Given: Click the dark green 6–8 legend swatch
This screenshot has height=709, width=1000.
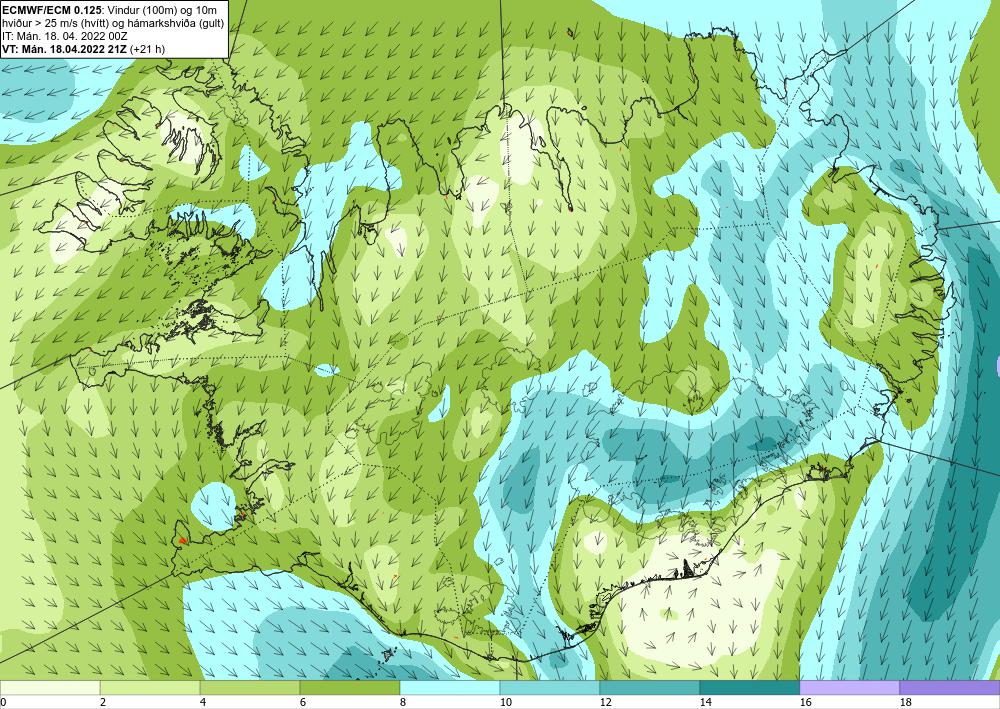Looking at the screenshot, I should (350, 688).
